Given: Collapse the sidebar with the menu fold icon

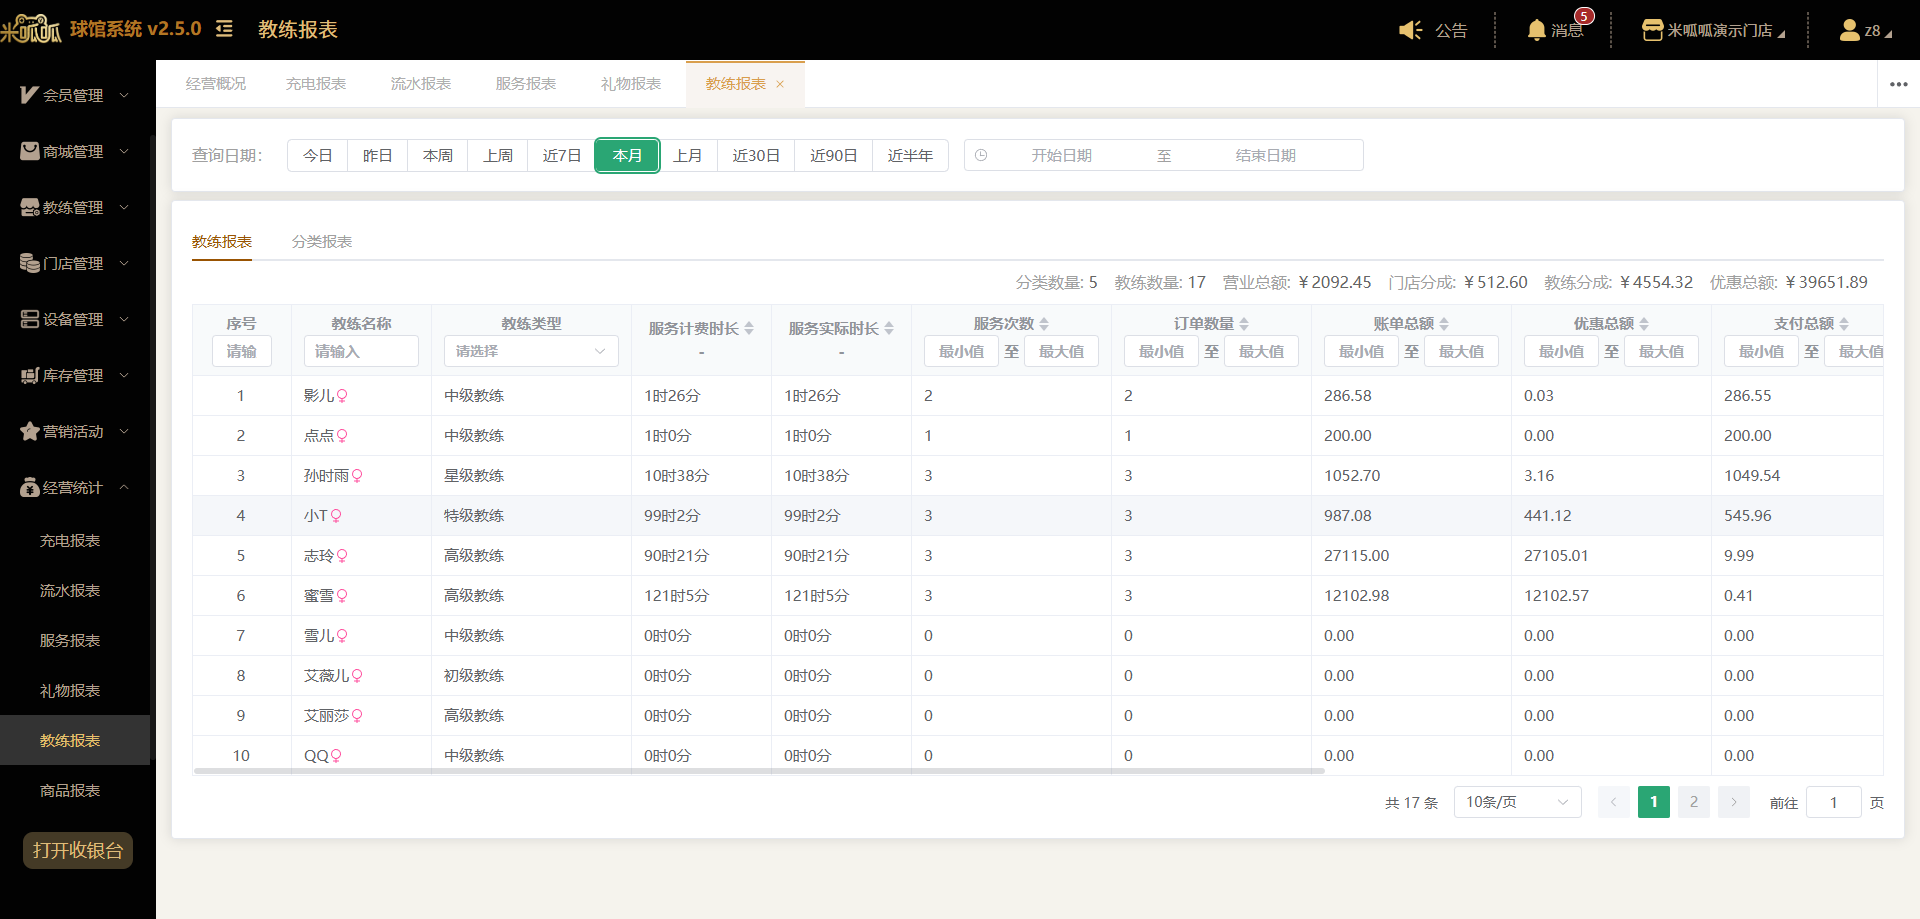Looking at the screenshot, I should click(224, 29).
